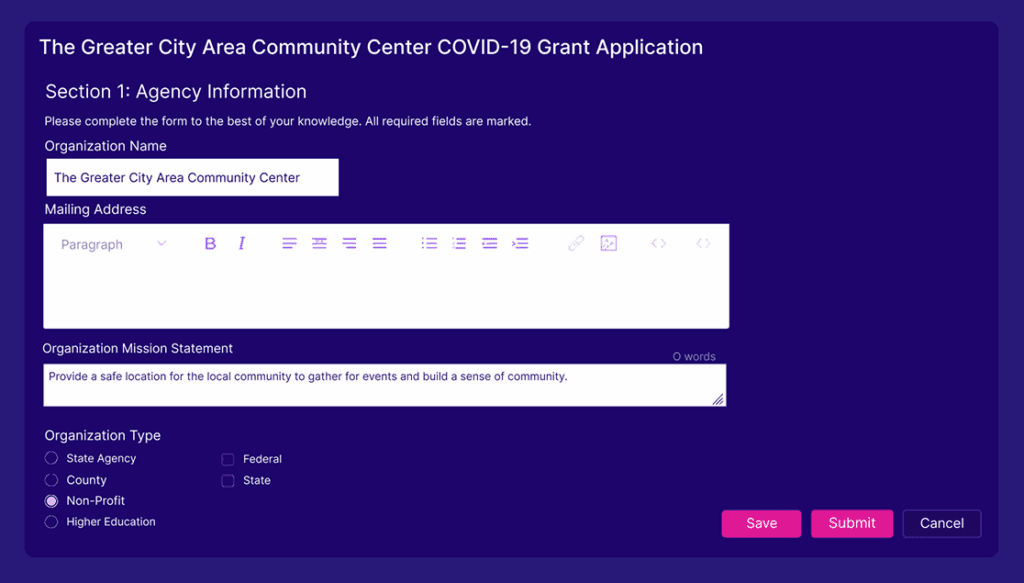Image resolution: width=1024 pixels, height=583 pixels.
Task: Center align text in the editor toolbar
Action: 319,244
